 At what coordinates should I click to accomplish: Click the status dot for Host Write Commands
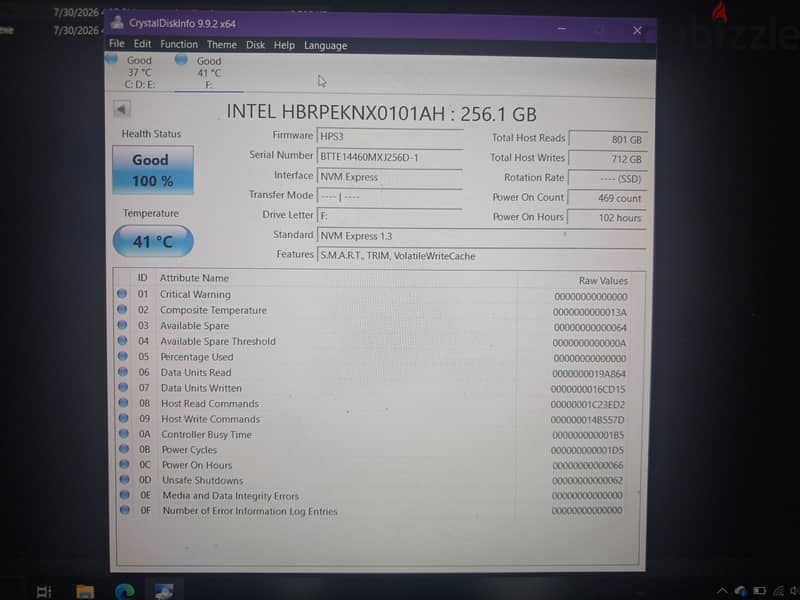(x=123, y=418)
